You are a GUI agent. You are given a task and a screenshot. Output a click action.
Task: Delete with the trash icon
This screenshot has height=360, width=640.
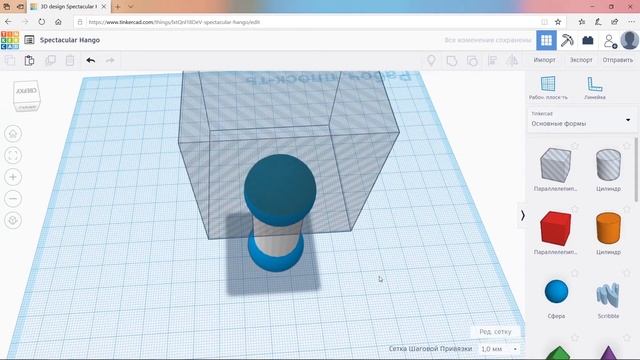click(x=70, y=60)
